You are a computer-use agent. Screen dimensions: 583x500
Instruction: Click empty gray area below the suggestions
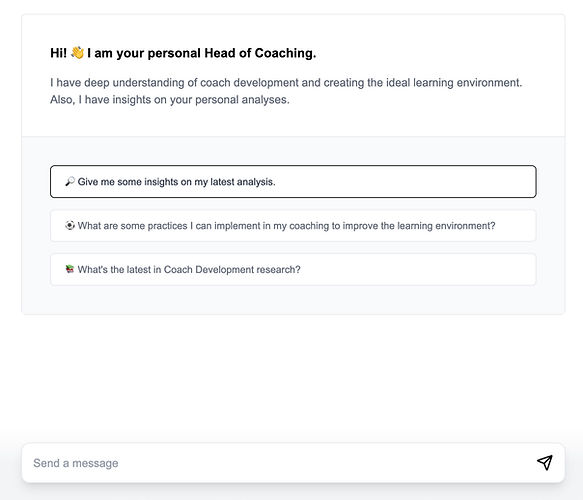tap(293, 300)
